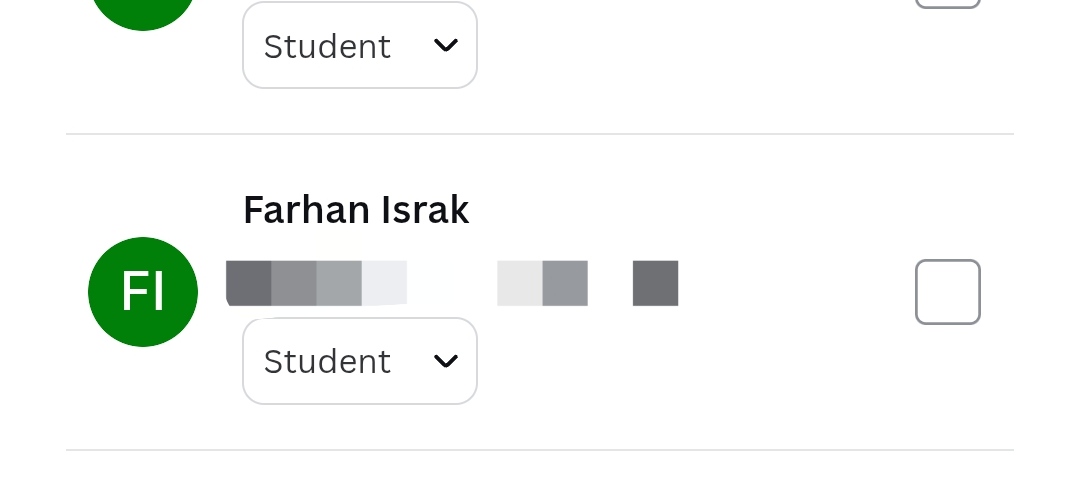Click the chevron arrow in Farhan Israk's role dropdown
This screenshot has height=504, width=1080.
click(x=445, y=361)
